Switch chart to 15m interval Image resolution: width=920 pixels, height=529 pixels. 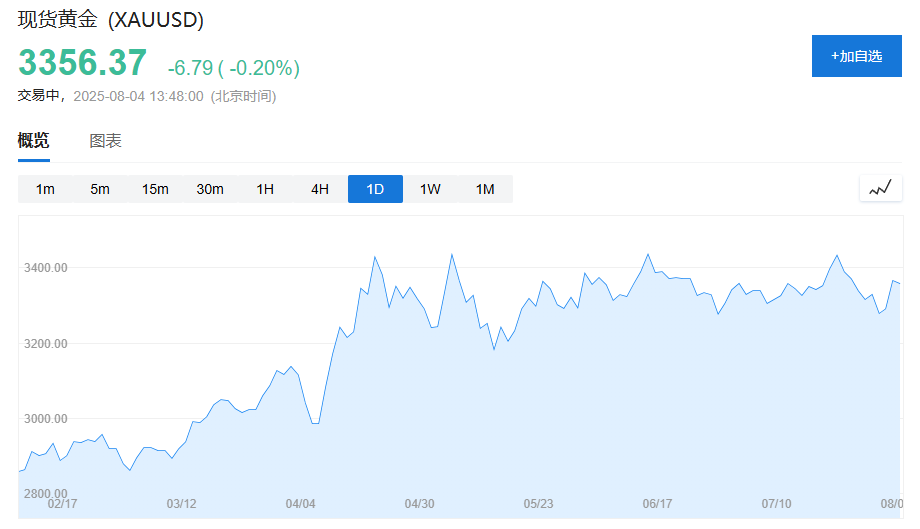pos(155,189)
